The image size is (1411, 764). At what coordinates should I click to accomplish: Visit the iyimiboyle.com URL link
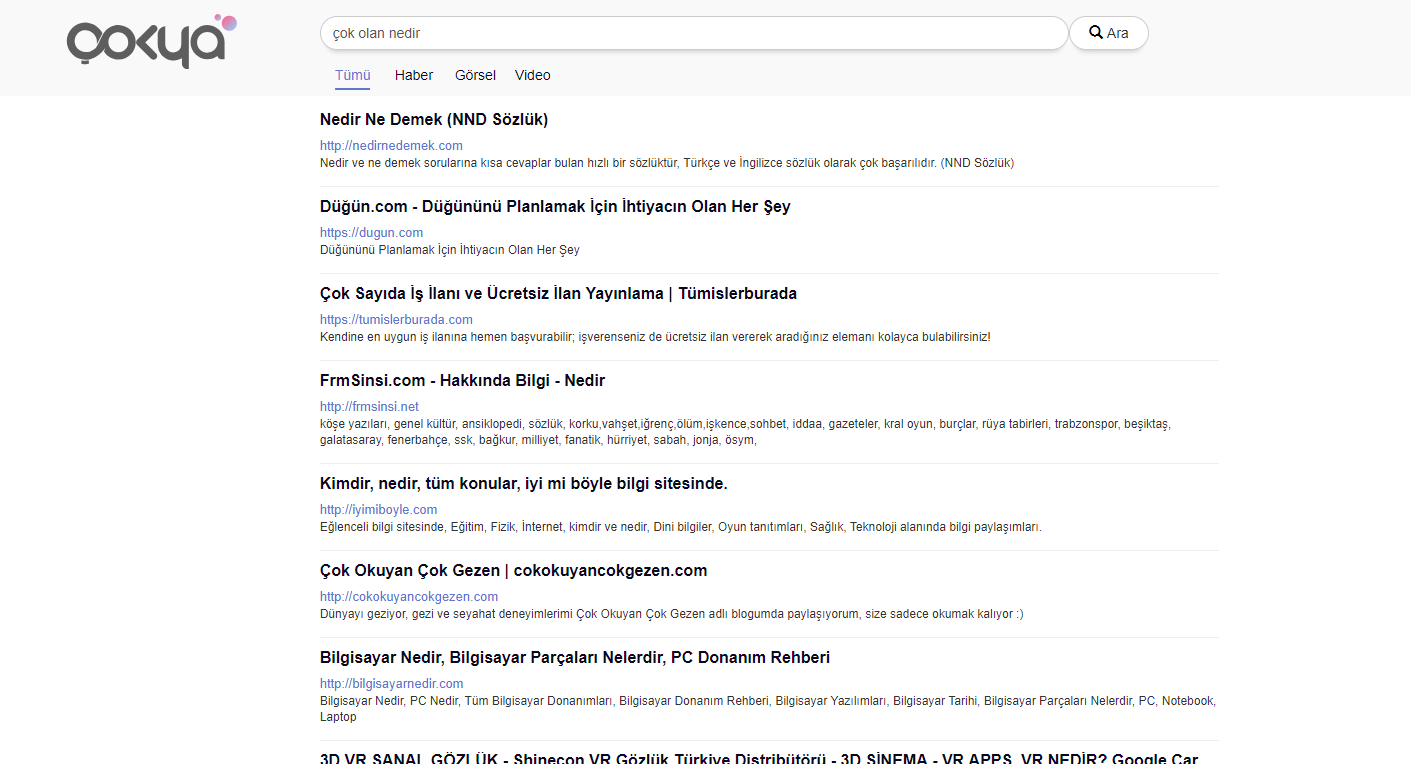[x=378, y=510]
